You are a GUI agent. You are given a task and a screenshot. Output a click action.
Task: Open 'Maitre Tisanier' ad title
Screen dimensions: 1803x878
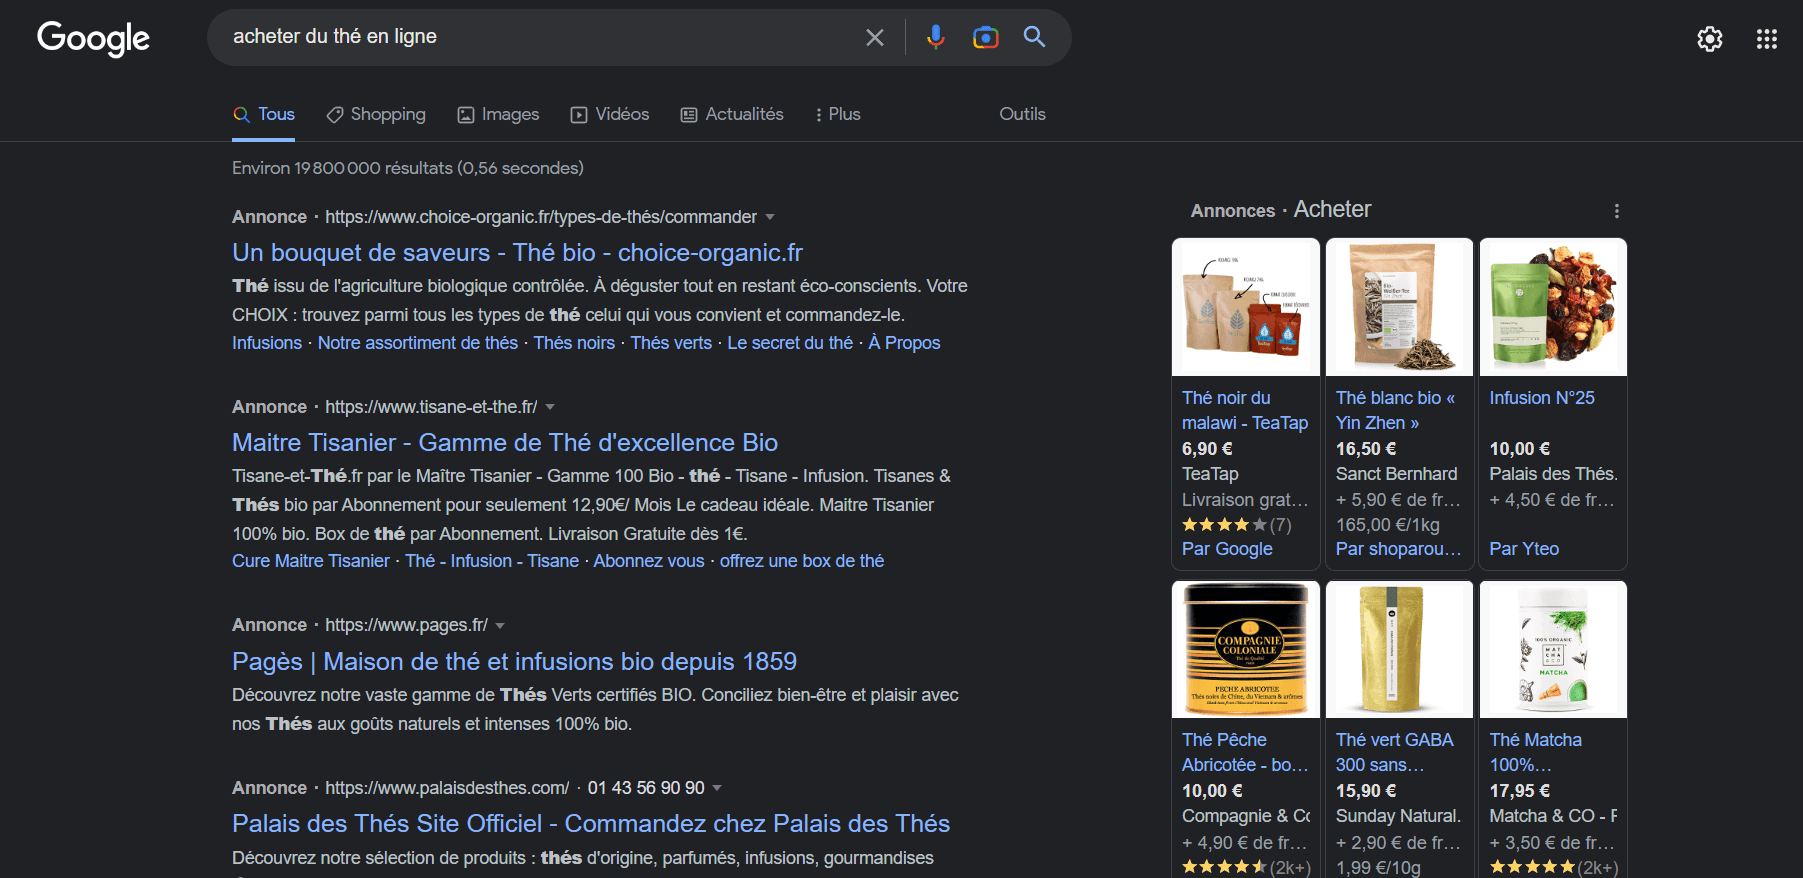point(505,442)
